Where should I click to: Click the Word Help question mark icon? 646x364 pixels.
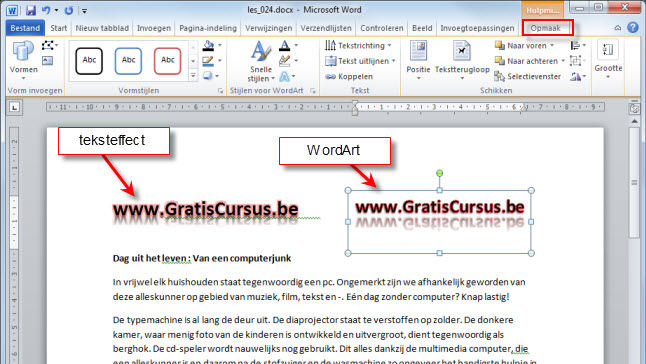[632, 28]
